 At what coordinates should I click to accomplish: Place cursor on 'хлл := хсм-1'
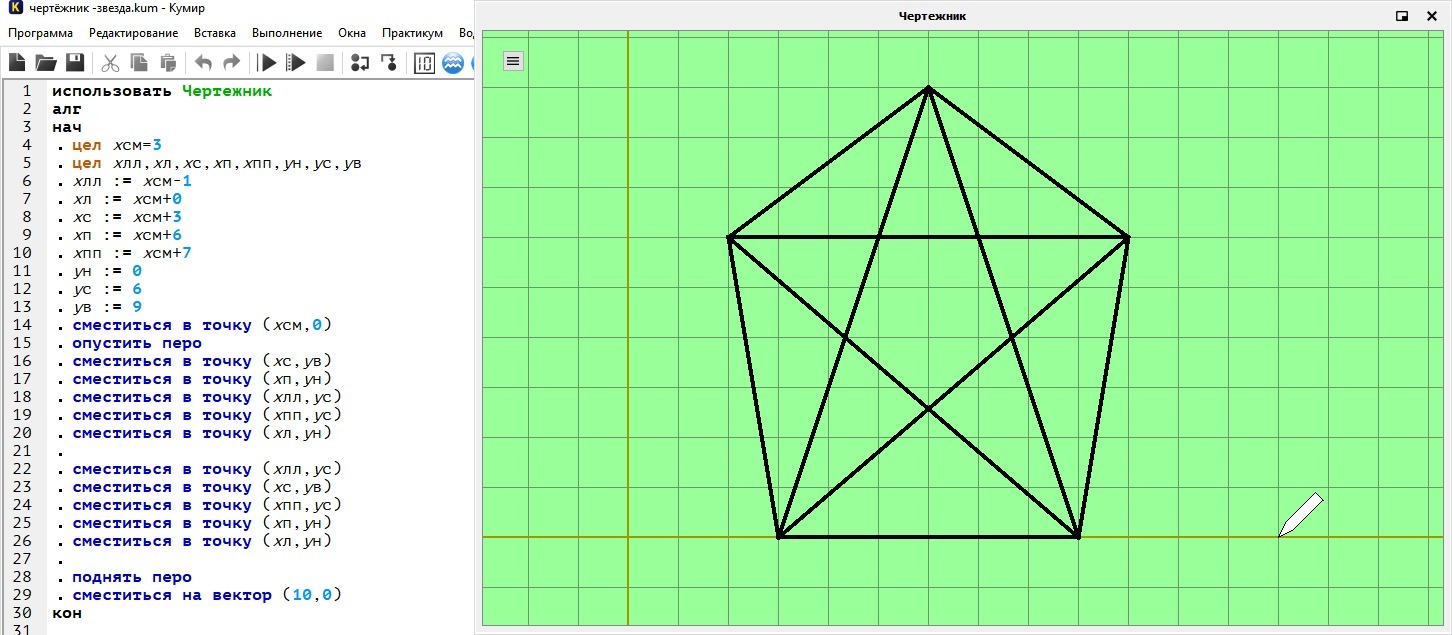pos(131,181)
